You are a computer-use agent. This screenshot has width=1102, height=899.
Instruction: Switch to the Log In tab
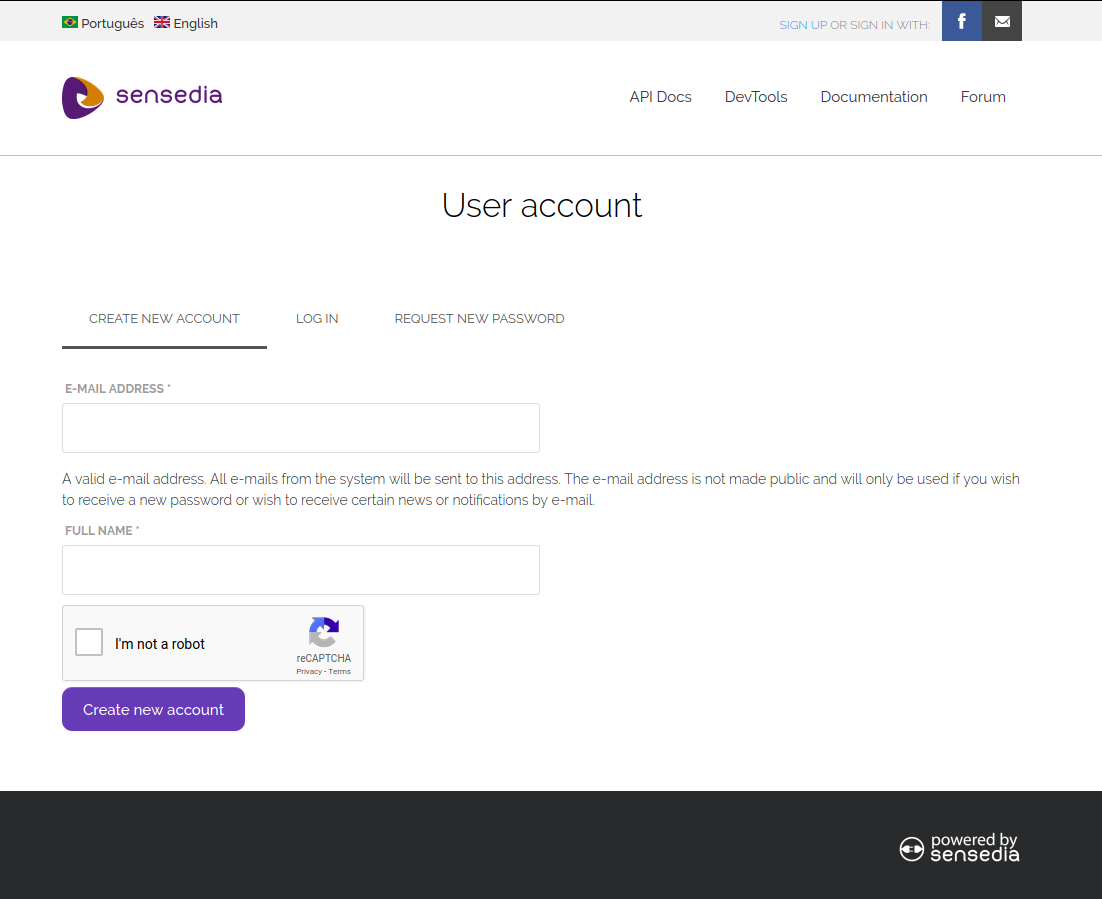pyautogui.click(x=317, y=318)
